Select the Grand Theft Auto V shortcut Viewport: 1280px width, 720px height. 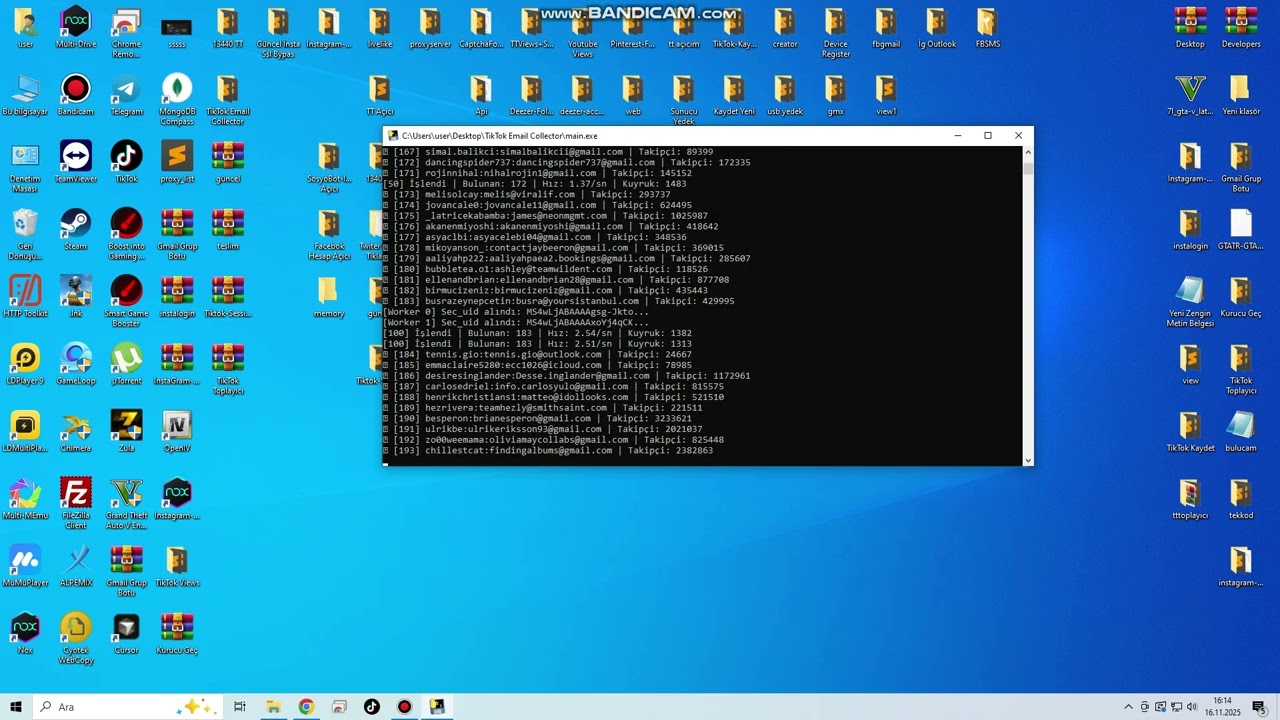(x=126, y=503)
